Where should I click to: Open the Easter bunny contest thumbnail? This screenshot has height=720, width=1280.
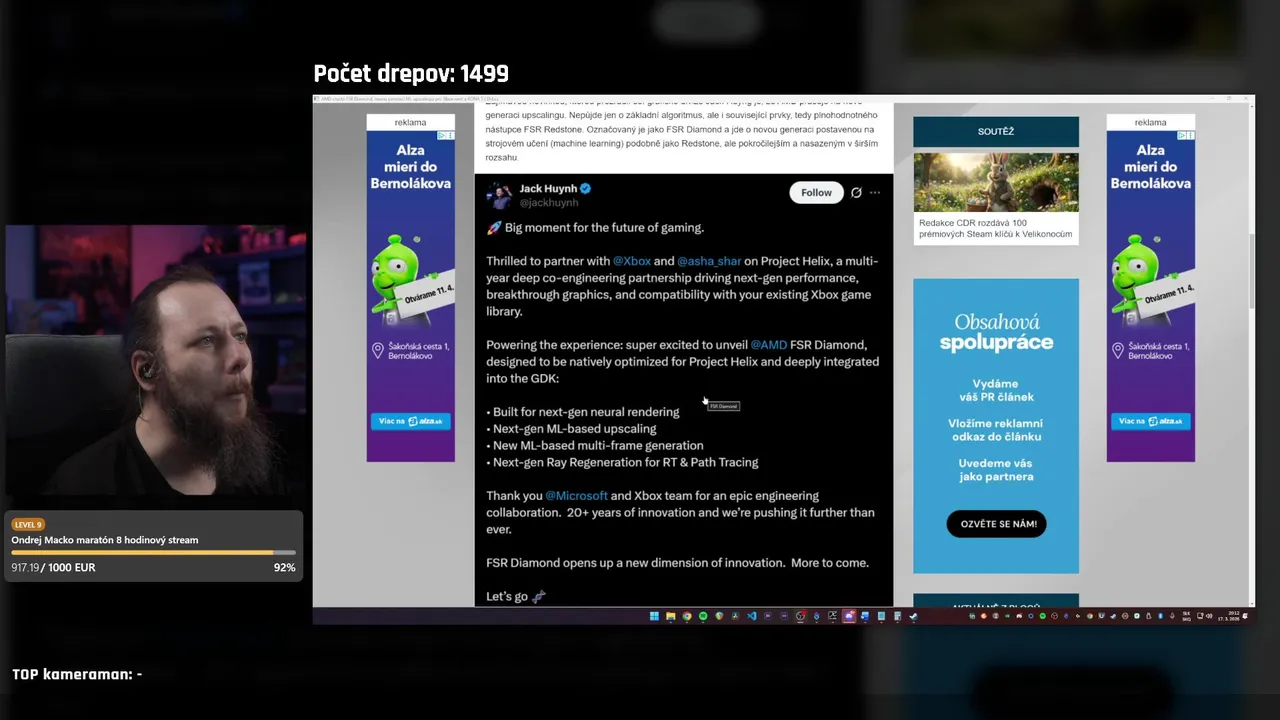[996, 181]
